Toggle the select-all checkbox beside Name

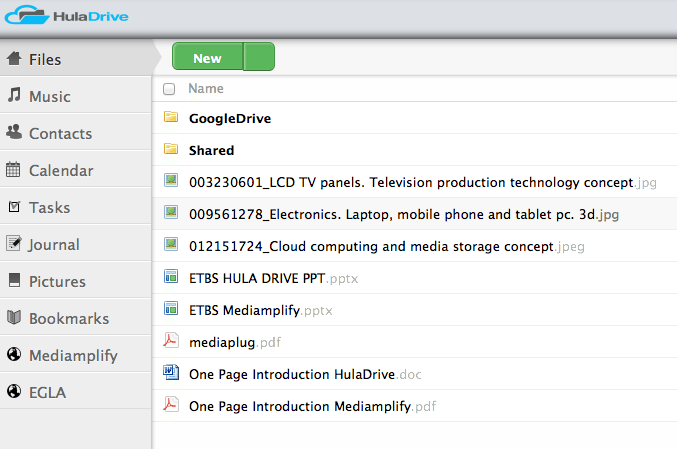pyautogui.click(x=169, y=89)
